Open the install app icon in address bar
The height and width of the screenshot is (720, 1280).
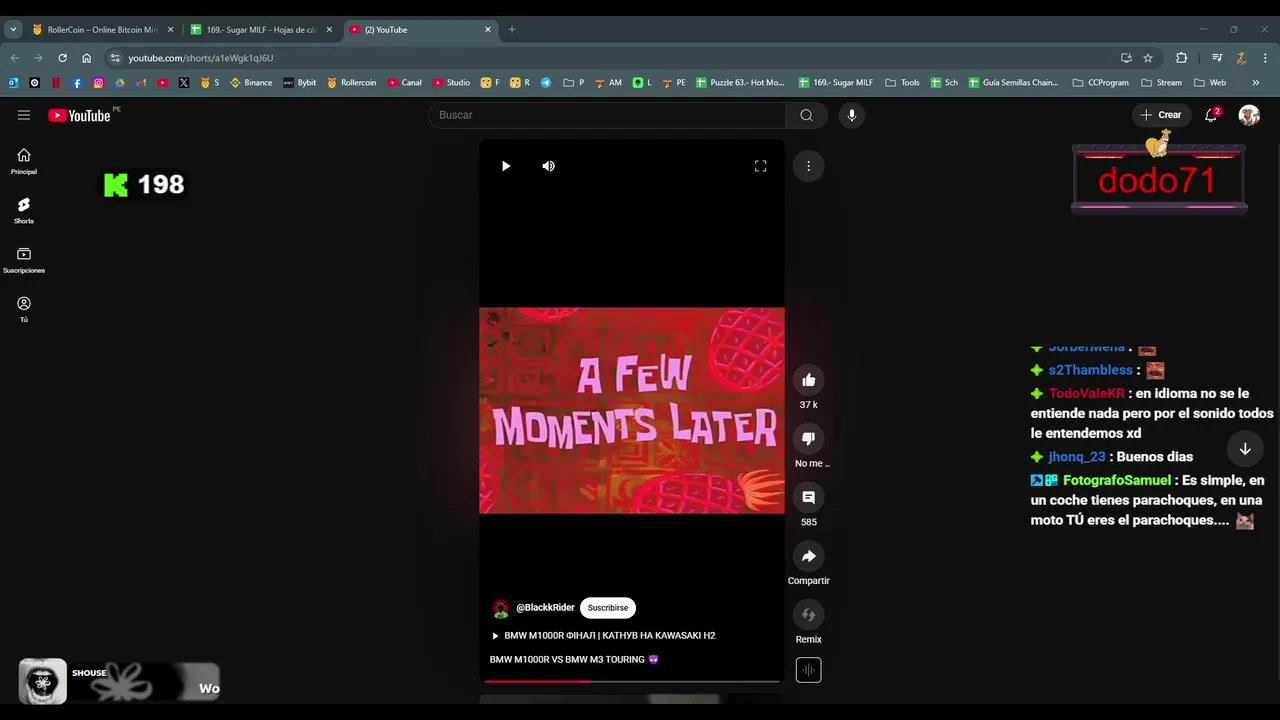pyautogui.click(x=1126, y=58)
